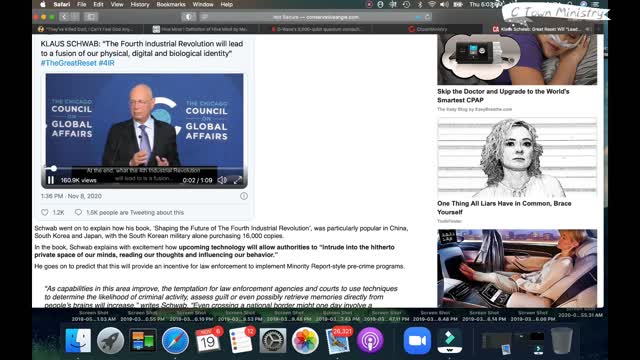Open the tweet replies speech bubble icon

pyautogui.click(x=78, y=212)
